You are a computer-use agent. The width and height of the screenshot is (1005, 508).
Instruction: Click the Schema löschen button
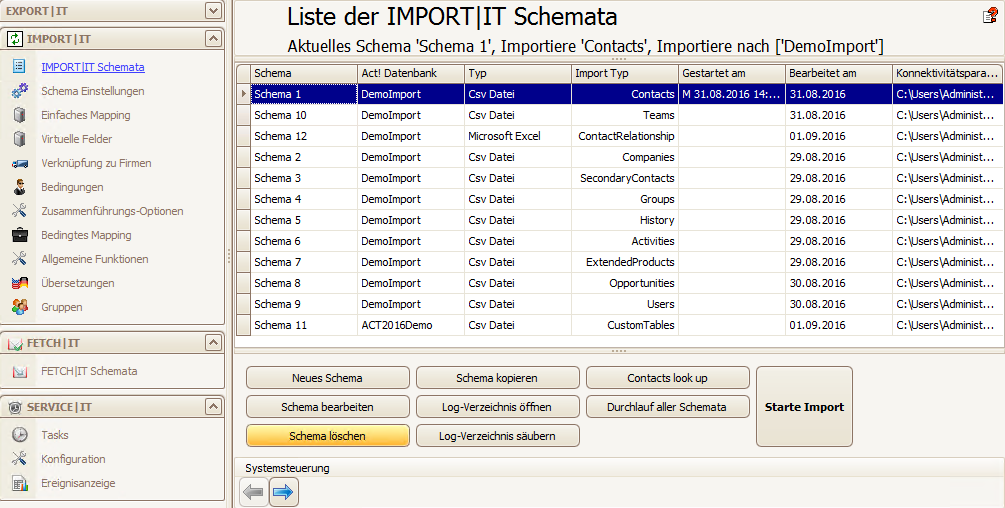328,436
